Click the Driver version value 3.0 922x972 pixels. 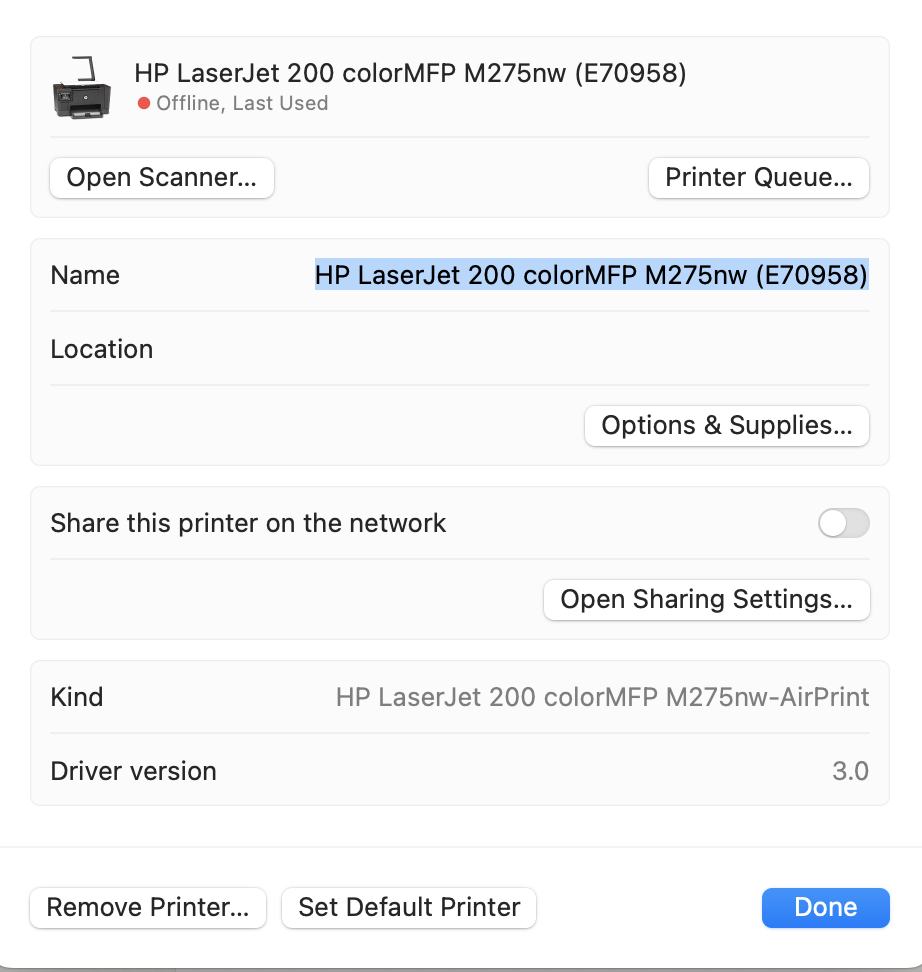pos(850,771)
